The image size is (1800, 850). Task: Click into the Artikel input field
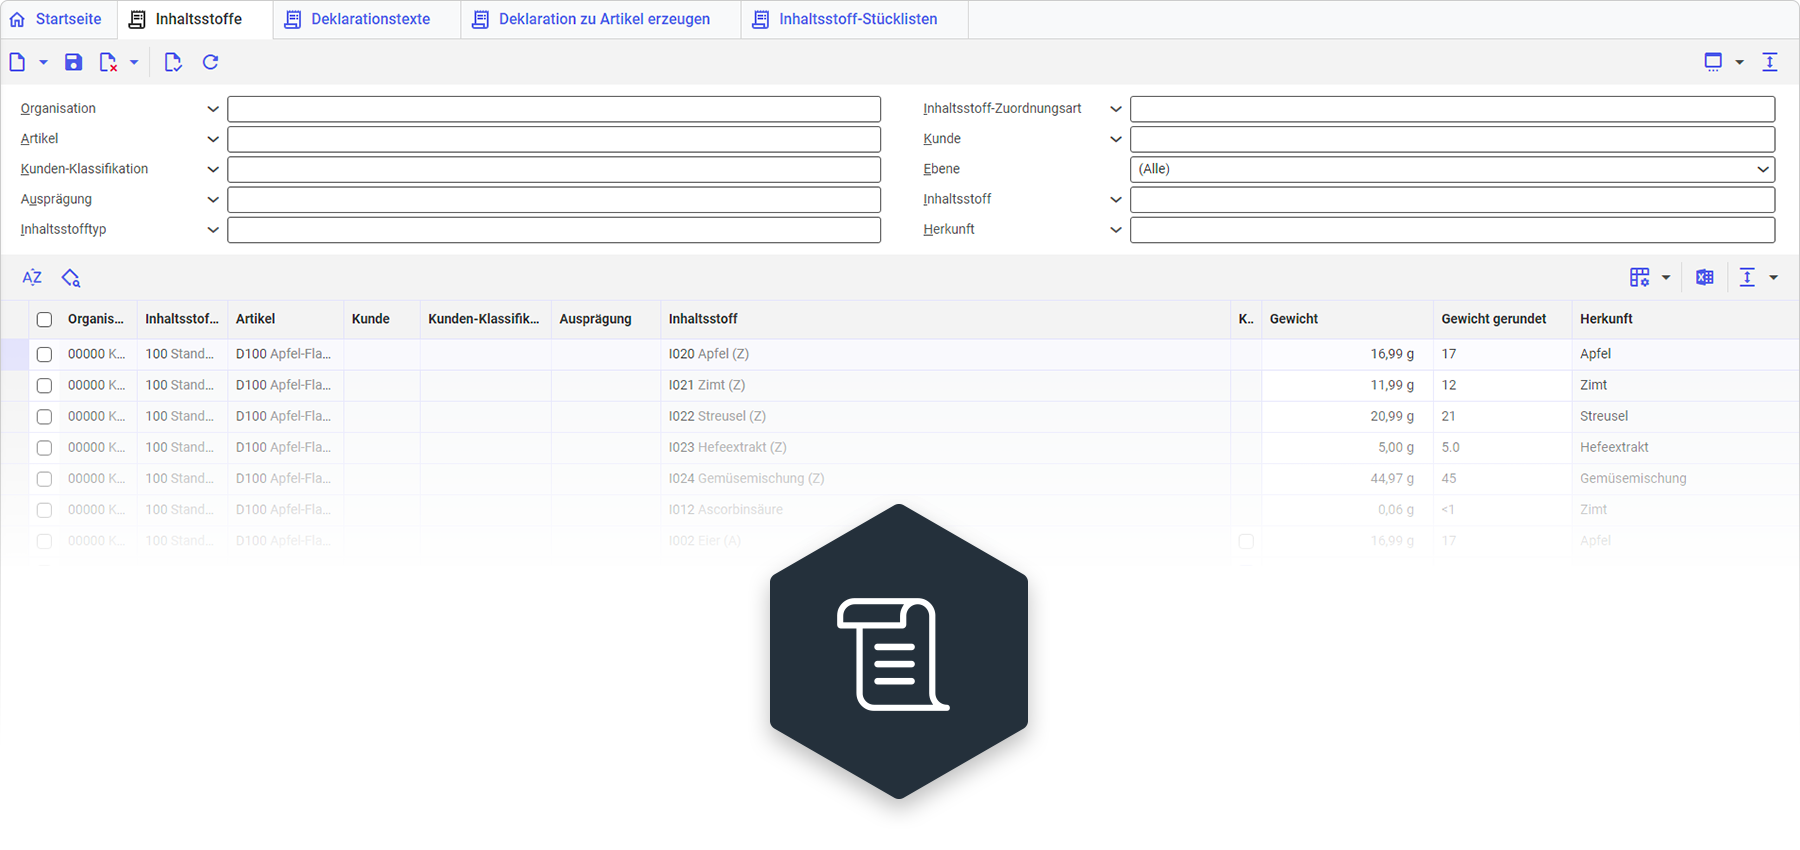pos(554,139)
